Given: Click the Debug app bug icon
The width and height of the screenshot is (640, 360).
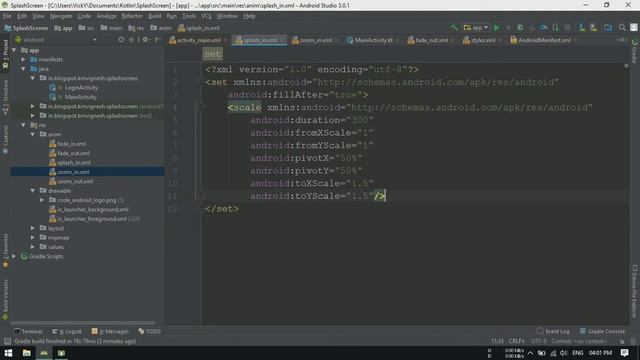Looking at the screenshot, I should pyautogui.click(x=520, y=28).
